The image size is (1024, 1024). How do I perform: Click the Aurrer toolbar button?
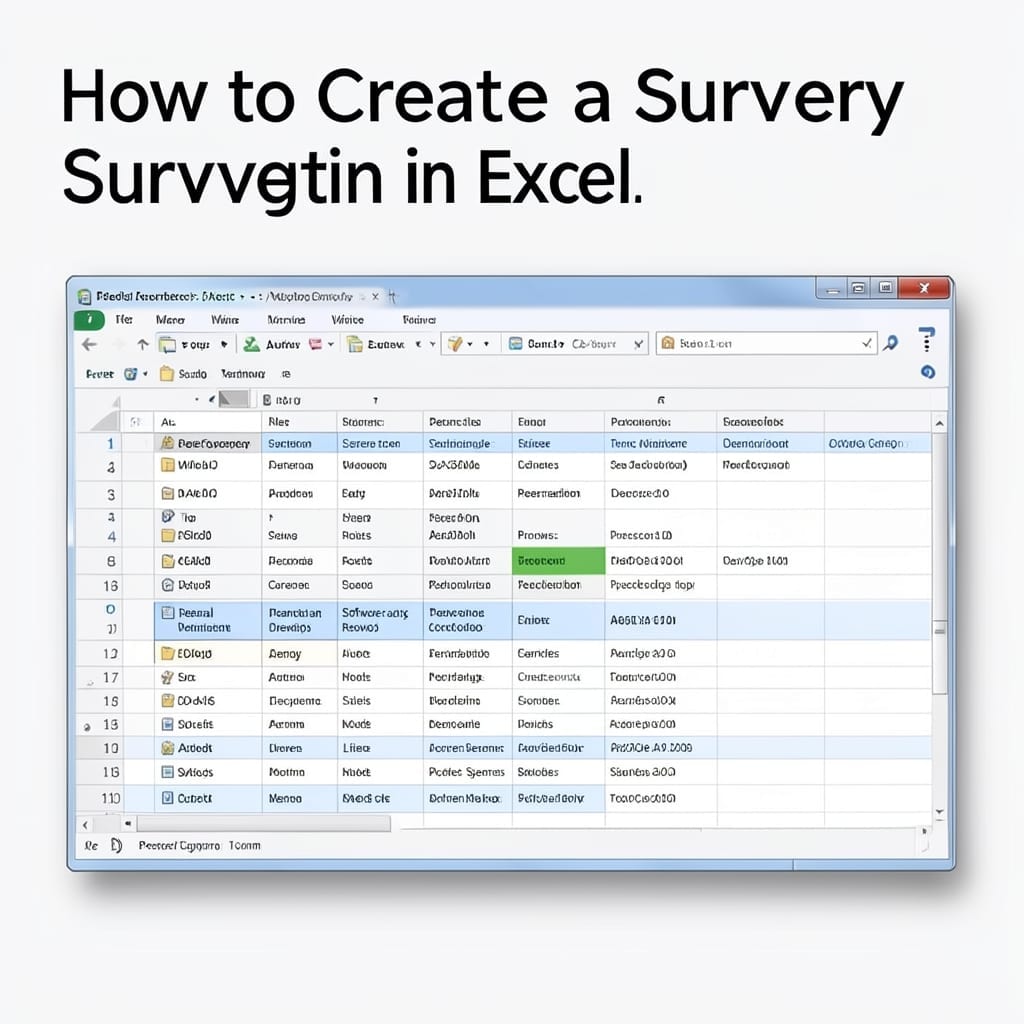(x=272, y=344)
